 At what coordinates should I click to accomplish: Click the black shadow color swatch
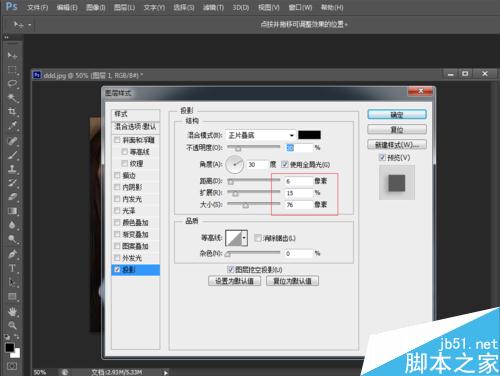point(309,135)
